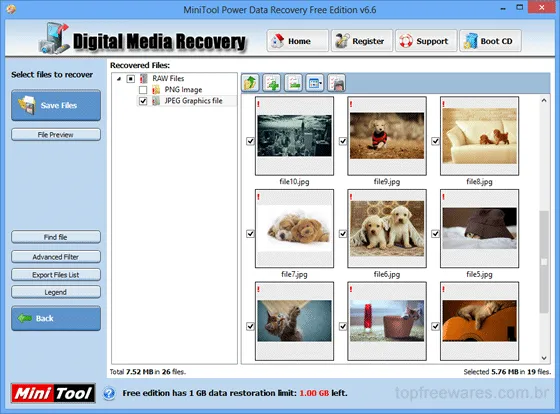Click the 'Total 7.52 MB in 26 files' status text

click(148, 372)
